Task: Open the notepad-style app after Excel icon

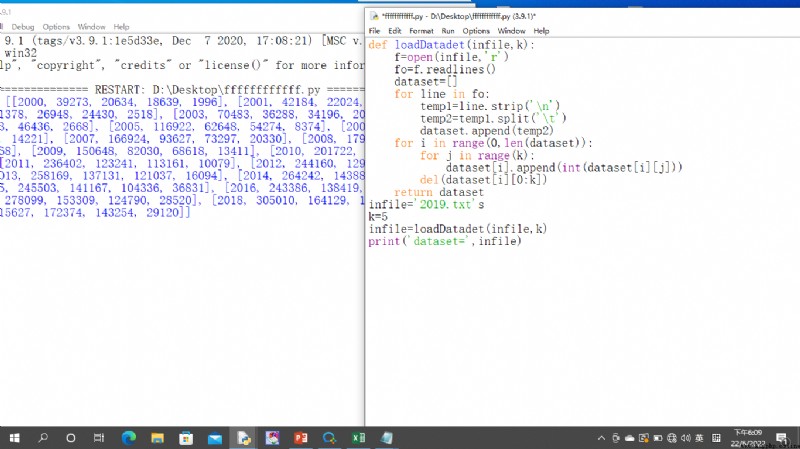Action: tap(387, 438)
